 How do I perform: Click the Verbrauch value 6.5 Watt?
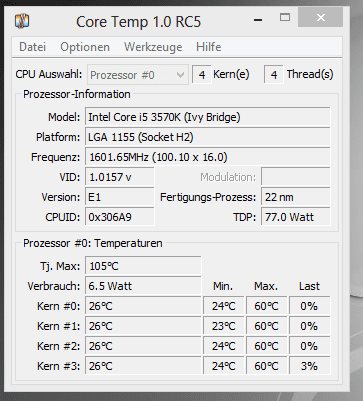pyautogui.click(x=143, y=286)
